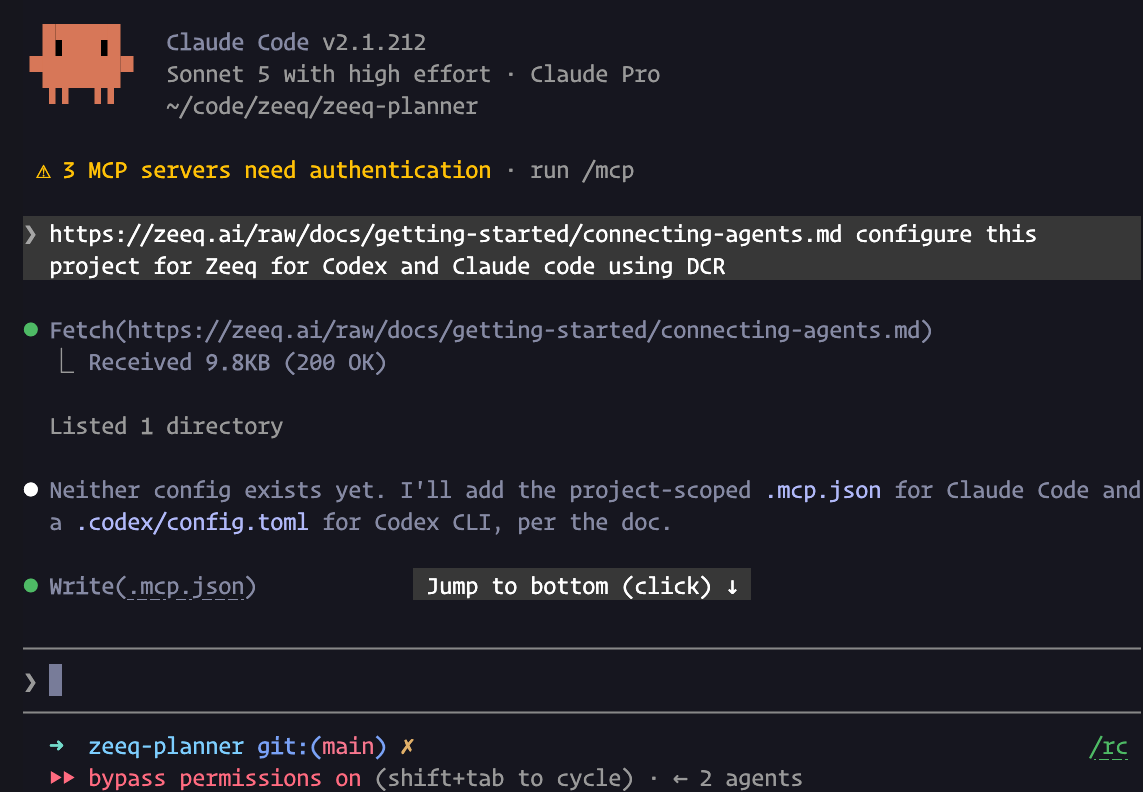Click '(shift+tab to cycle)' hint text

(504, 778)
